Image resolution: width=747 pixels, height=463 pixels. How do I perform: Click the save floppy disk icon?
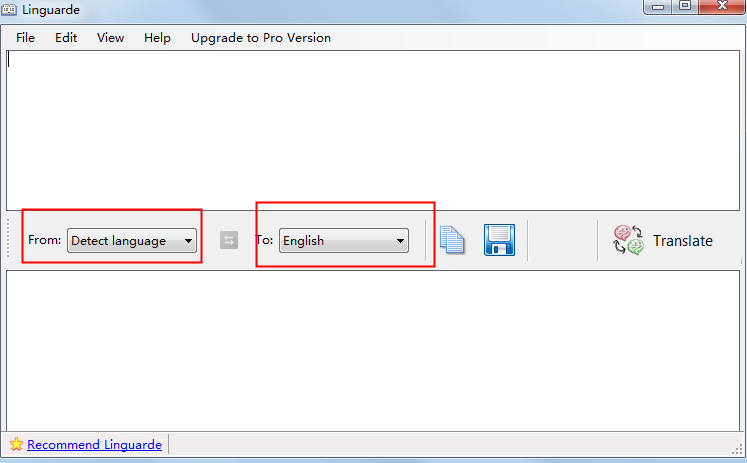pyautogui.click(x=499, y=240)
